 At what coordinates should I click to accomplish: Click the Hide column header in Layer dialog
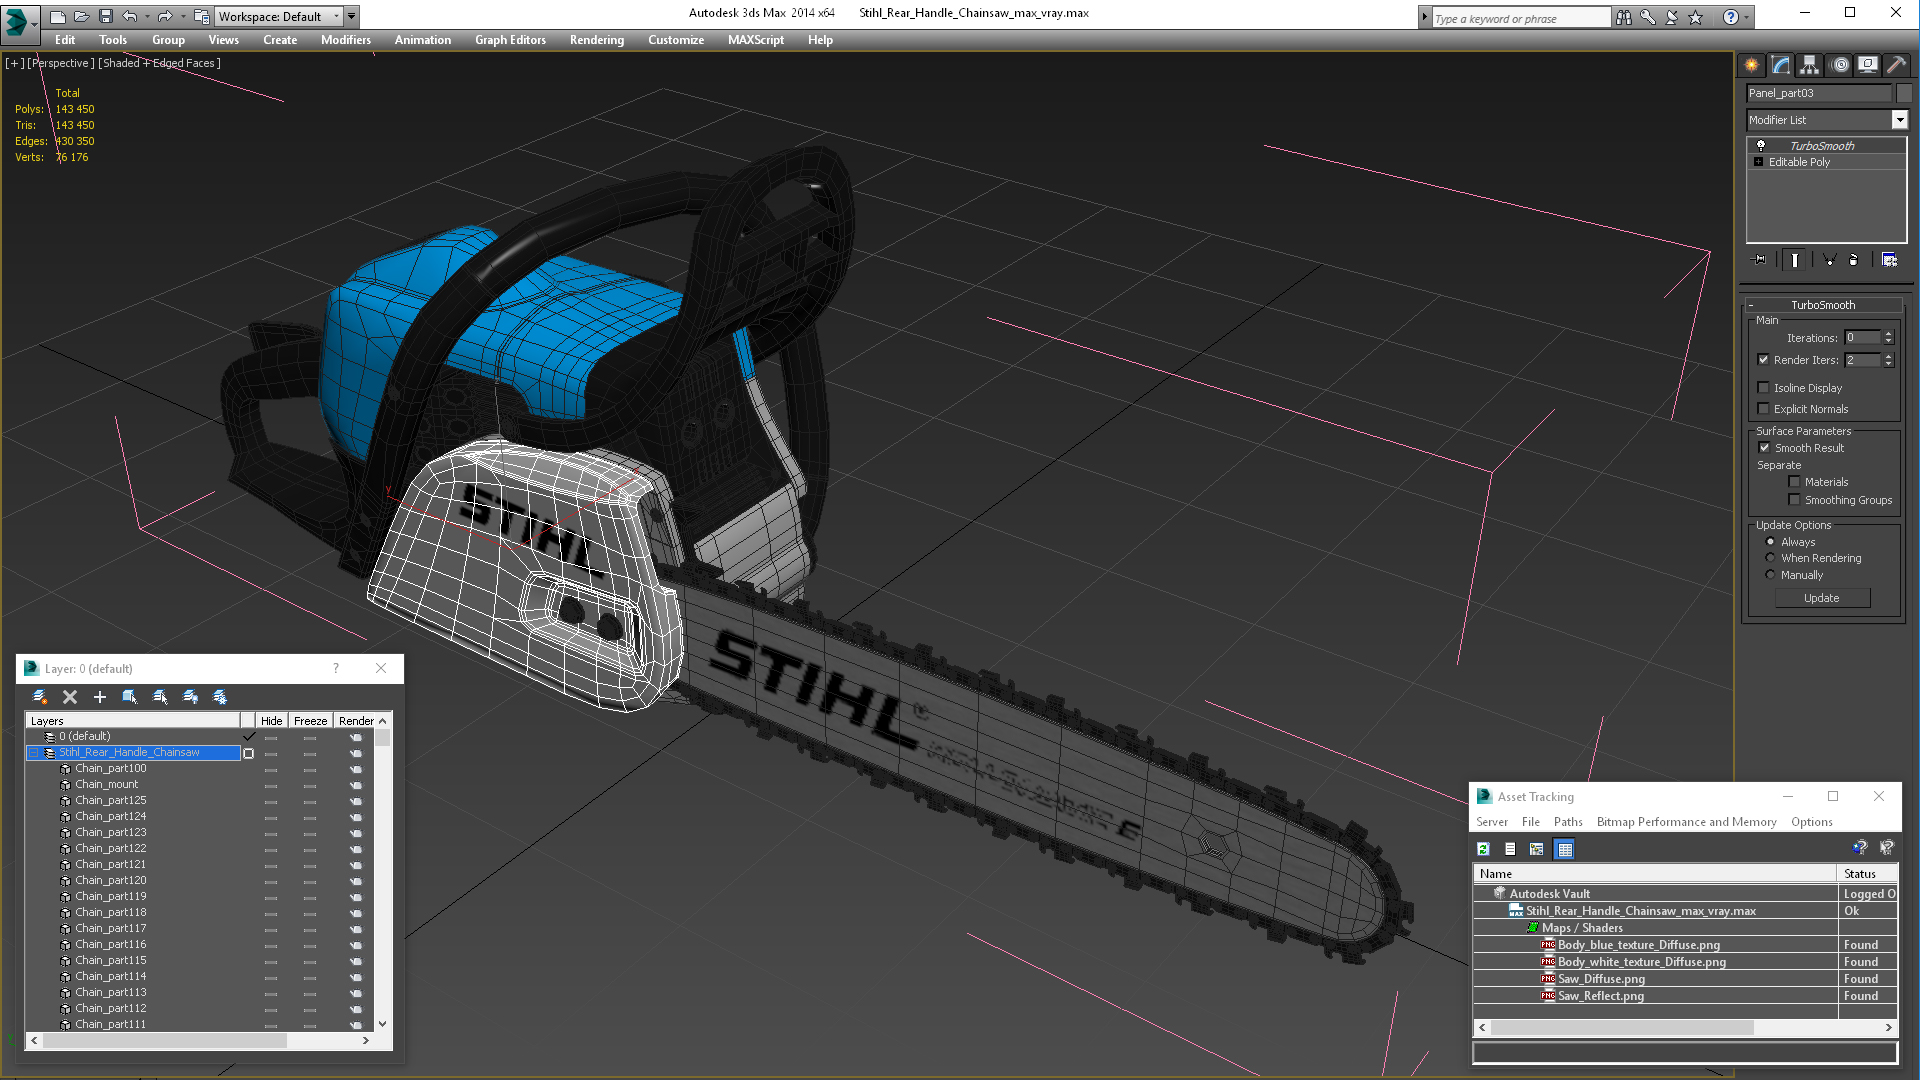click(271, 721)
